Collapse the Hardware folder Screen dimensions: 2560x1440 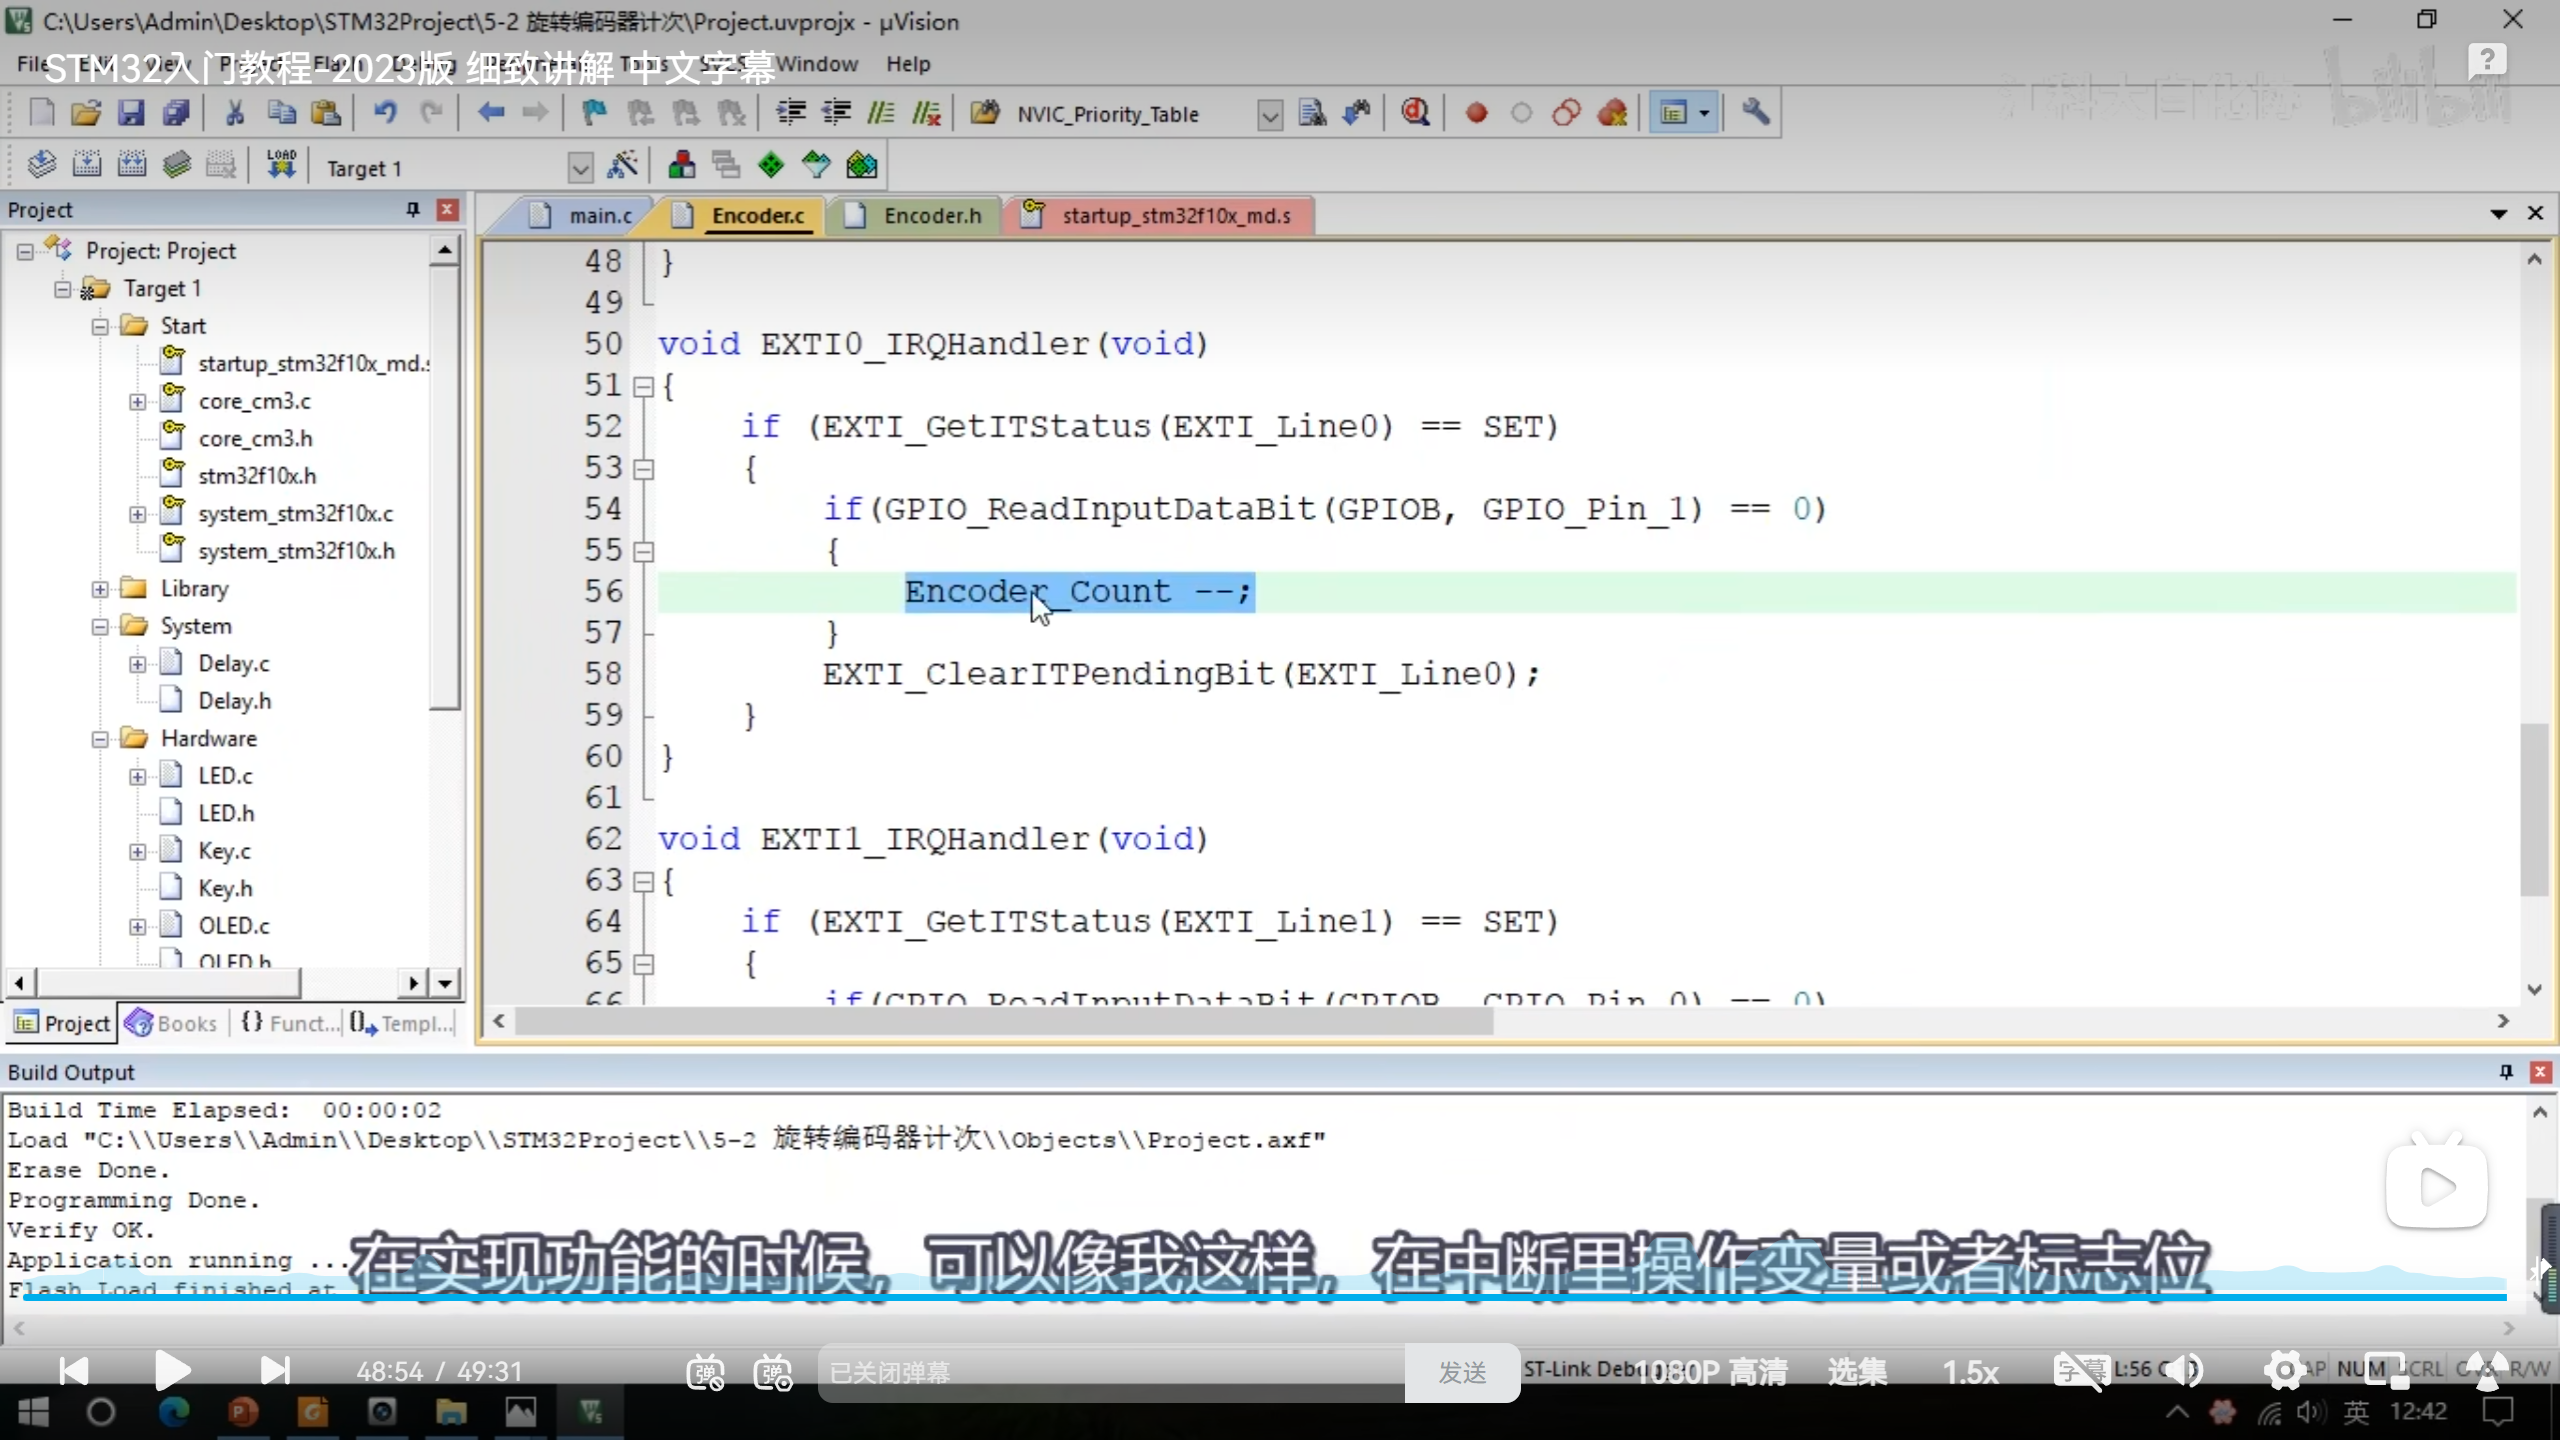(x=100, y=739)
